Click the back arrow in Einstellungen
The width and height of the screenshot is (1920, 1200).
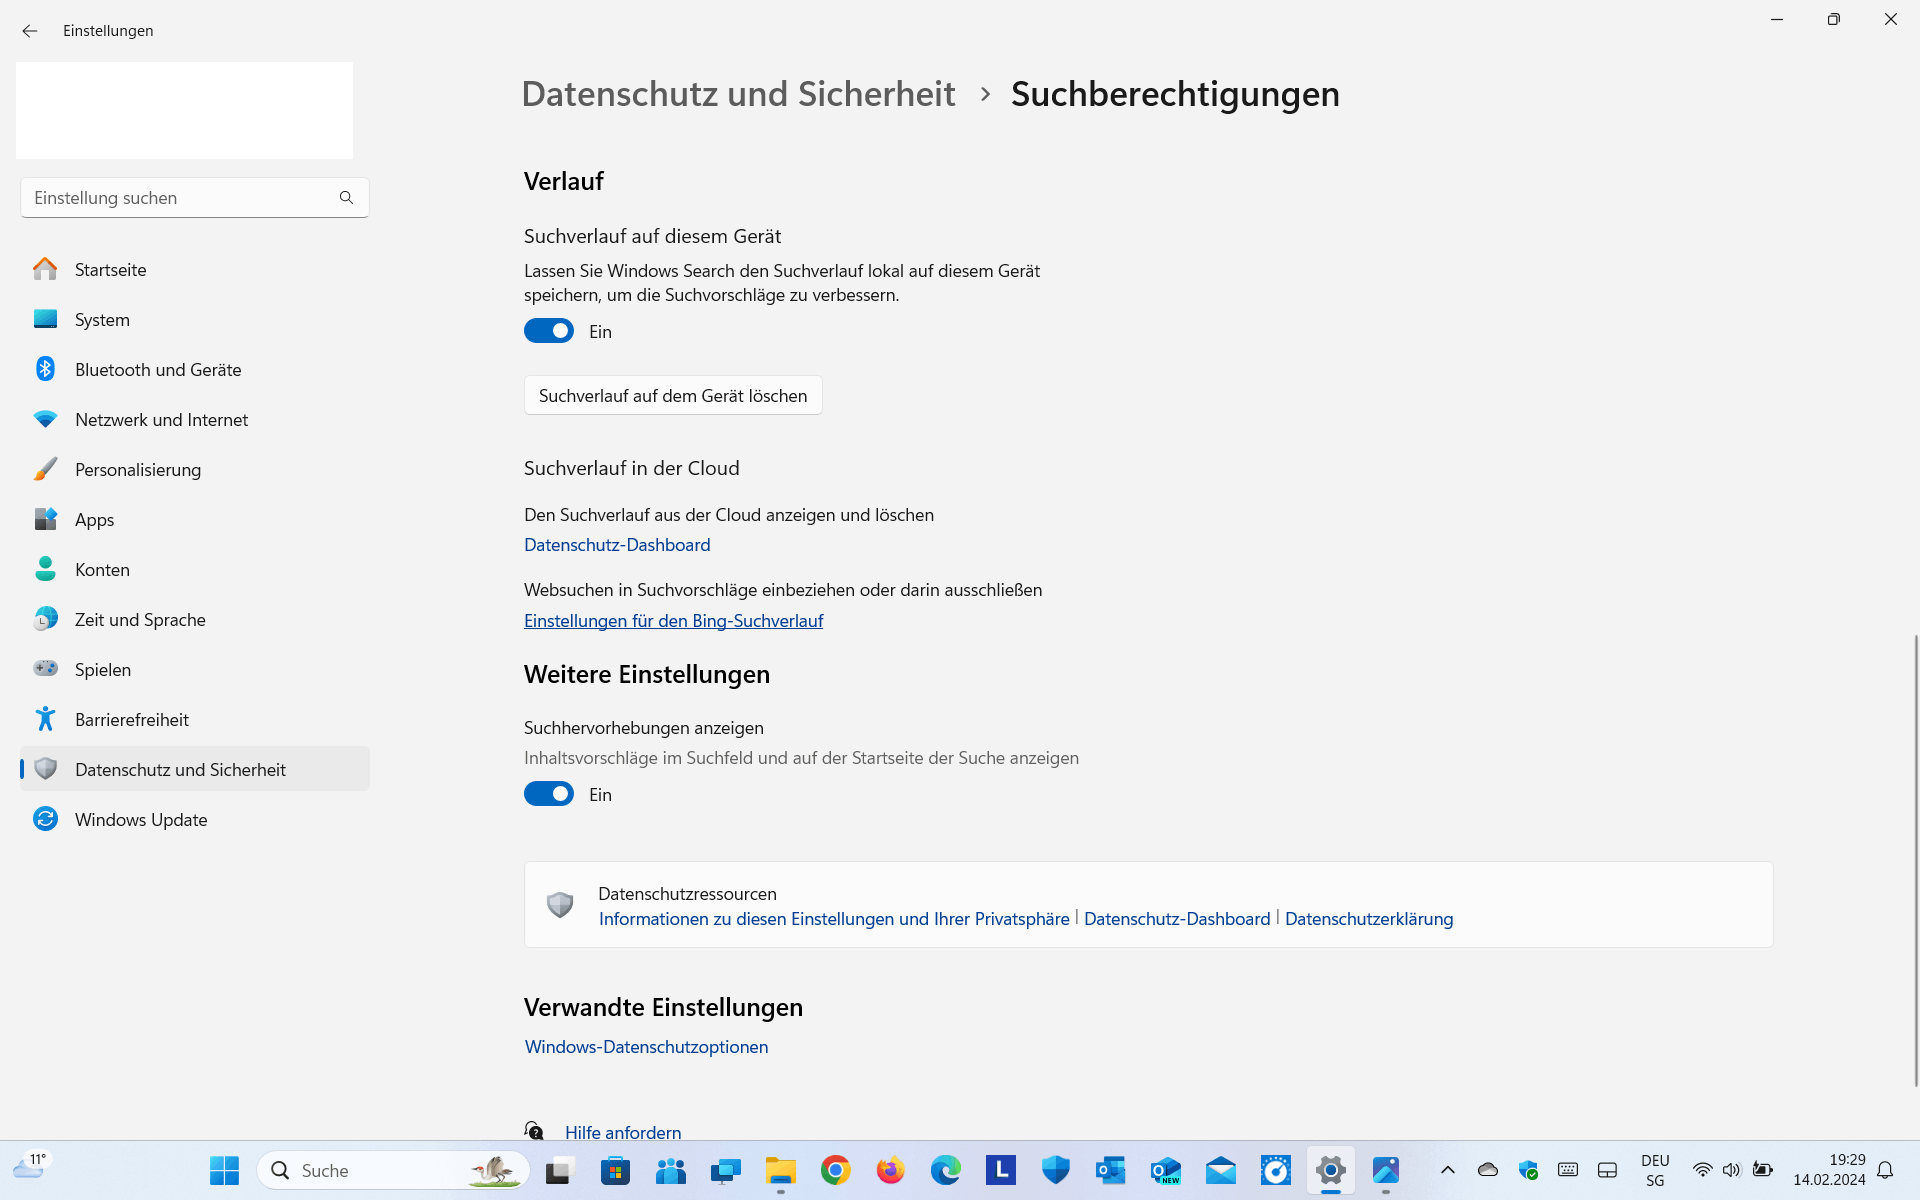[x=30, y=31]
